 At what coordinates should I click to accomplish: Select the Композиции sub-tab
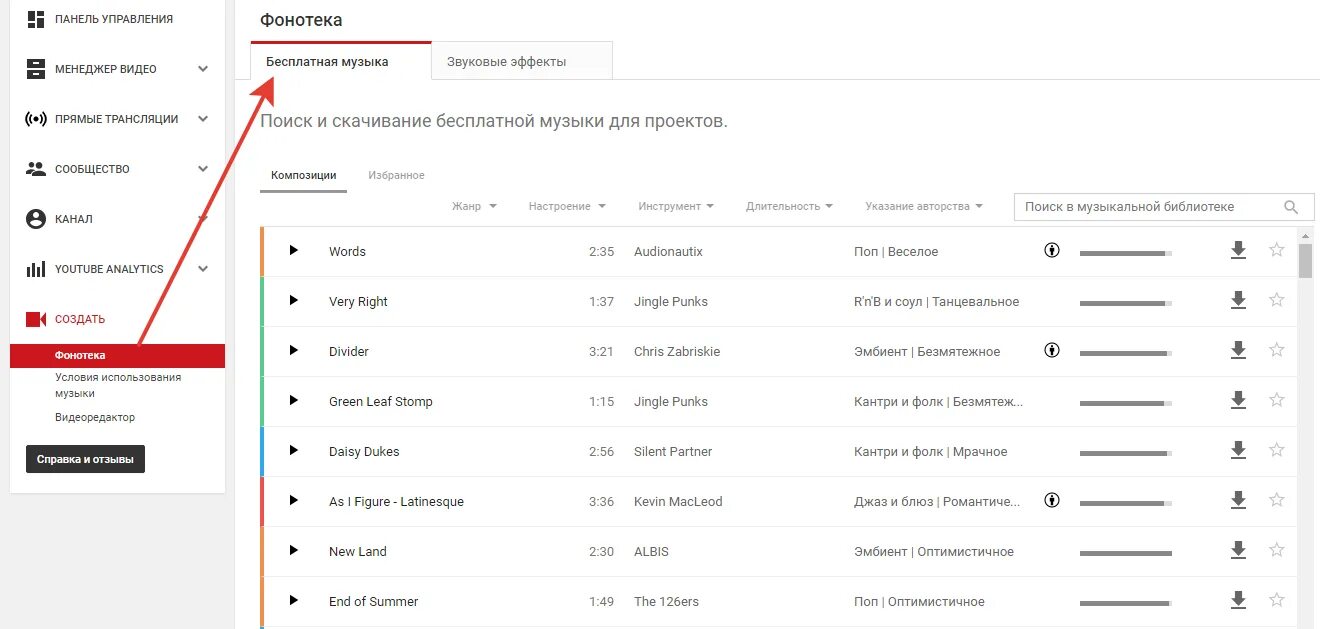click(304, 175)
